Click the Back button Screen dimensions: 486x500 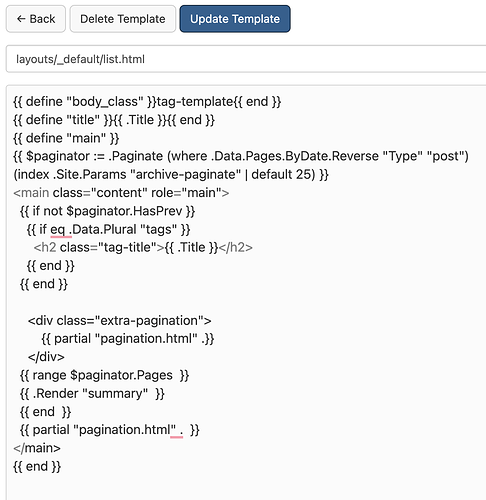36,19
